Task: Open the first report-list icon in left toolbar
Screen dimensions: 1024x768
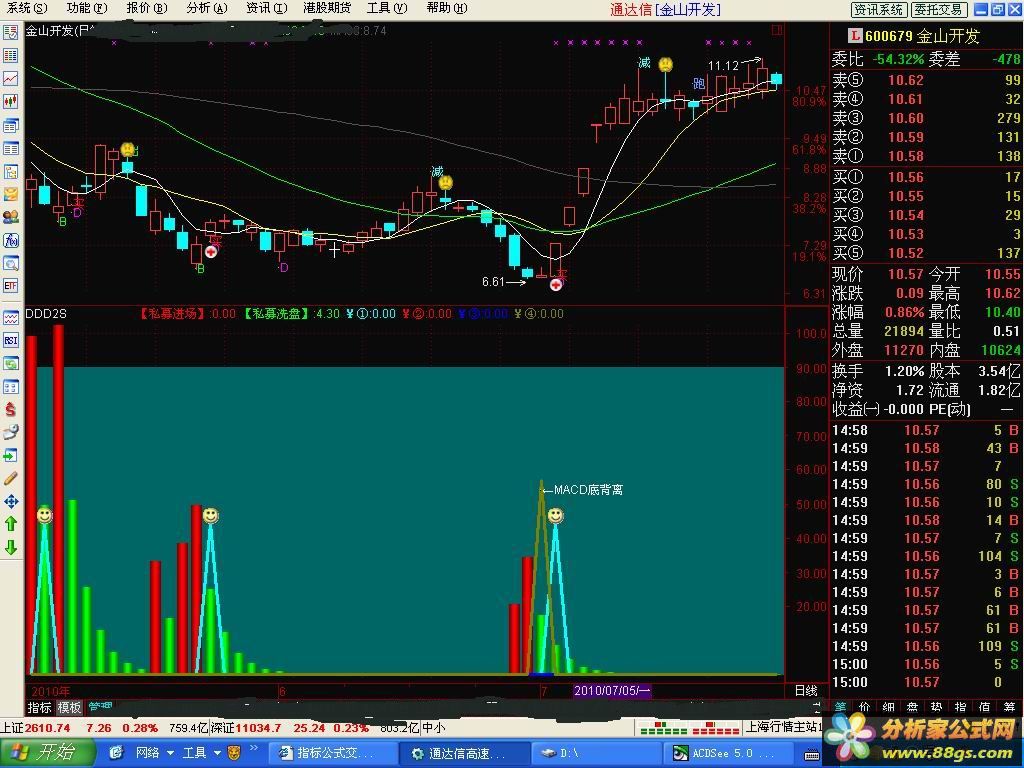Action: tap(10, 33)
